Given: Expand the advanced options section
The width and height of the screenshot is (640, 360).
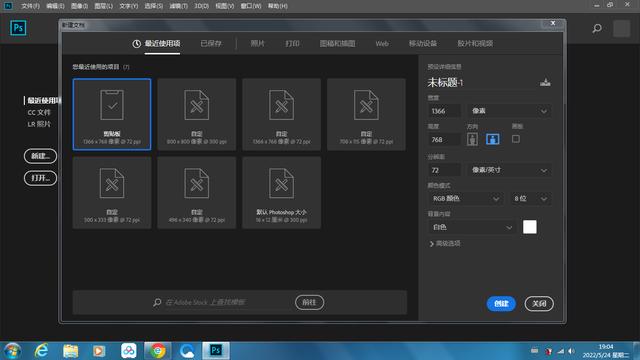Looking at the screenshot, I should point(445,244).
